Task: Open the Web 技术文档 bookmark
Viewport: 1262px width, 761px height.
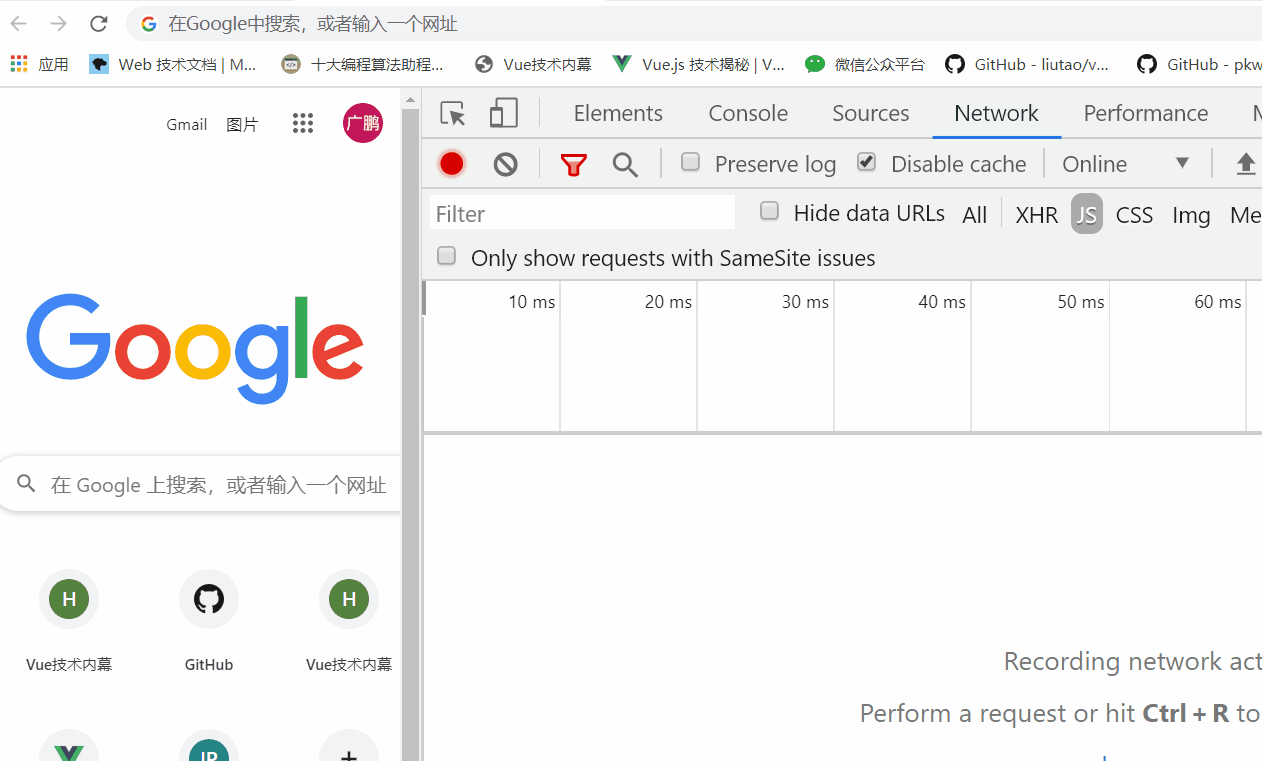Action: tap(173, 64)
